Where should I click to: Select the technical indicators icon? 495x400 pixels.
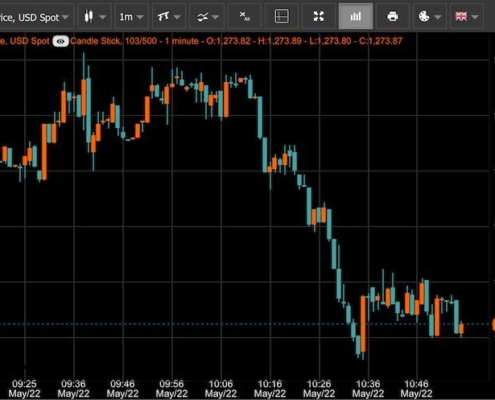(163, 16)
